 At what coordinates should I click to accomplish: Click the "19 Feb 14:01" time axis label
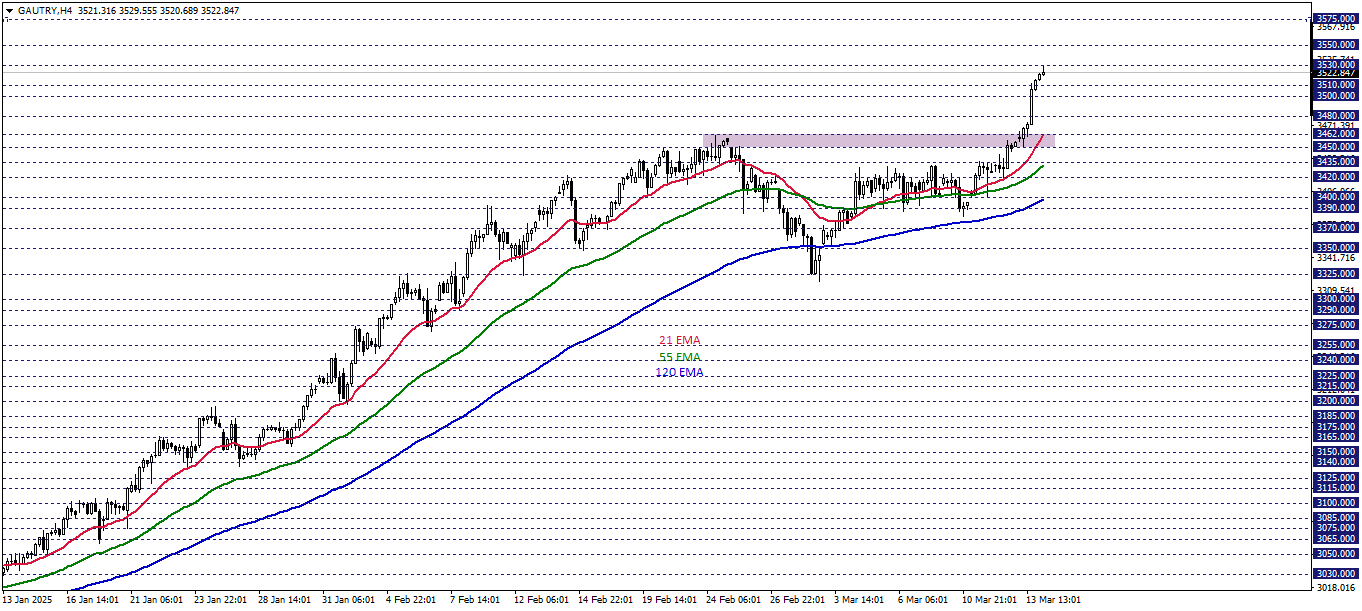click(670, 601)
